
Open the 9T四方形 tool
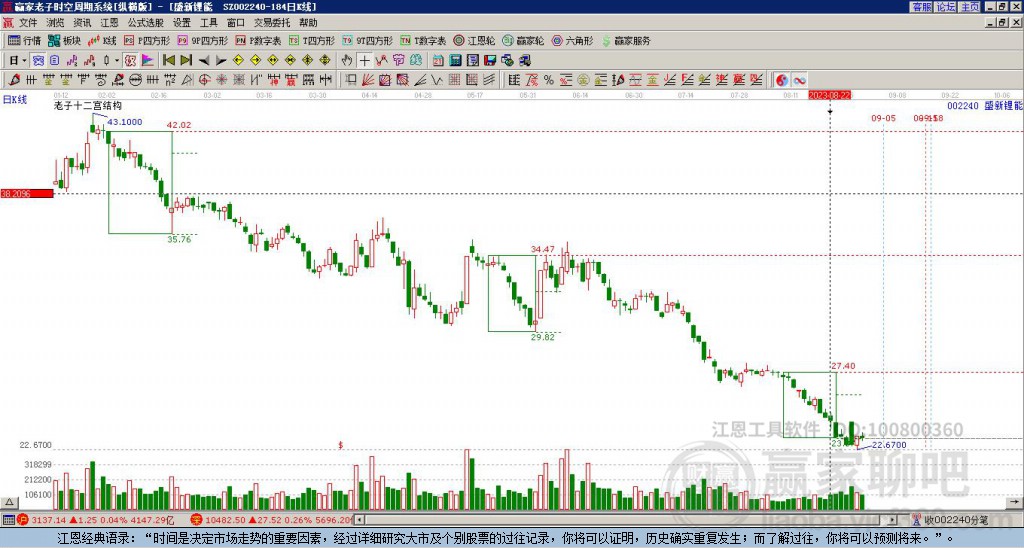[368, 40]
